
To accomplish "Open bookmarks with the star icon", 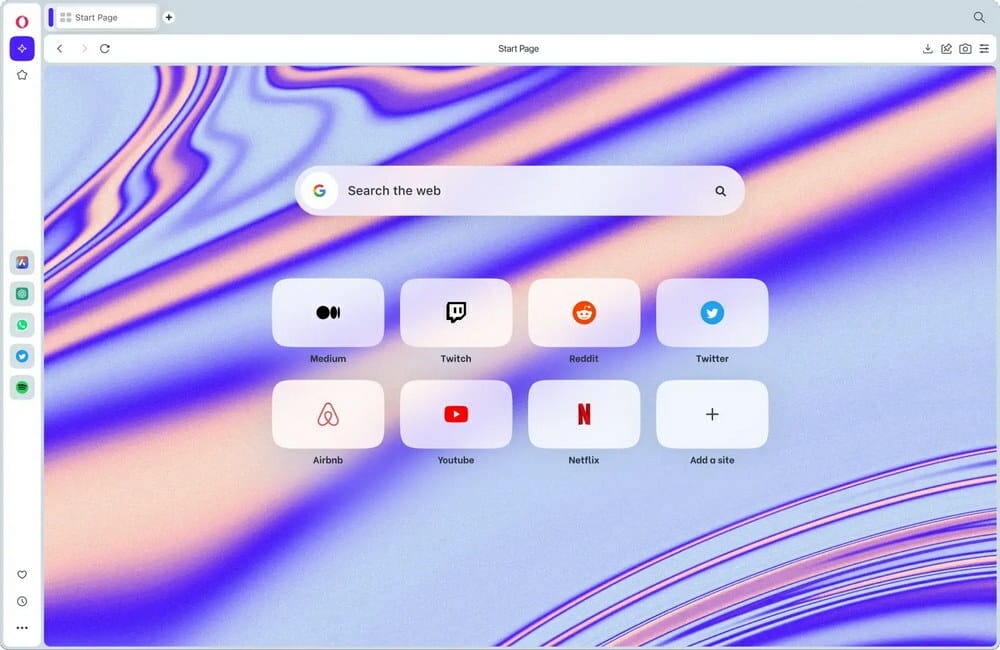I will pos(22,74).
